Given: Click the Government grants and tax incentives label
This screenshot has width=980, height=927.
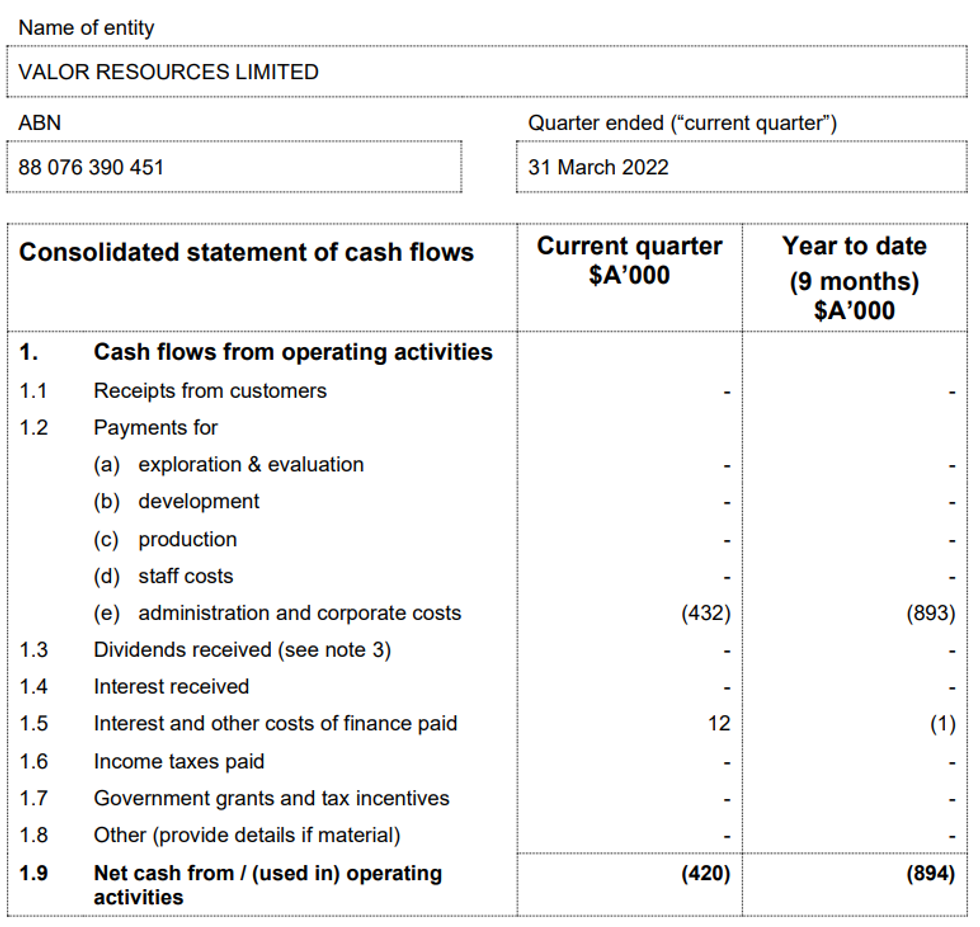Looking at the screenshot, I should [271, 798].
